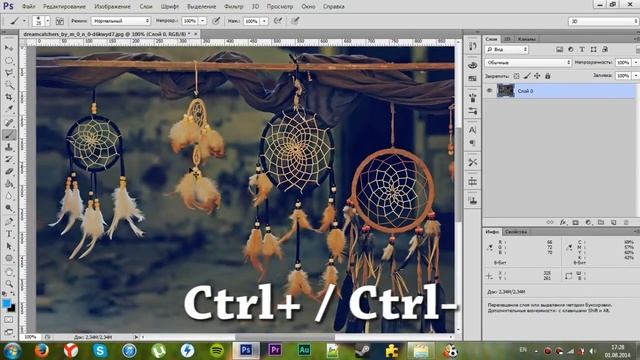Select the Lasso tool

[9, 73]
